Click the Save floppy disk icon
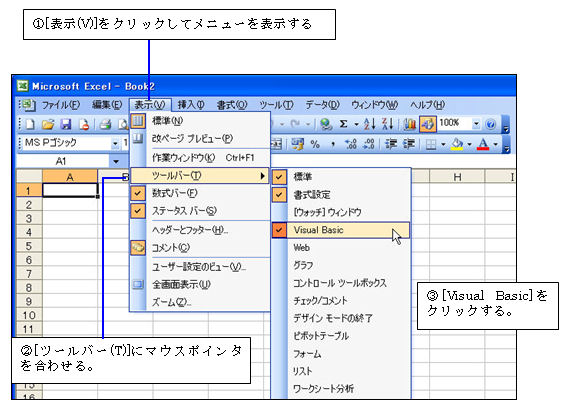Image resolution: width=568 pixels, height=417 pixels. 66,125
